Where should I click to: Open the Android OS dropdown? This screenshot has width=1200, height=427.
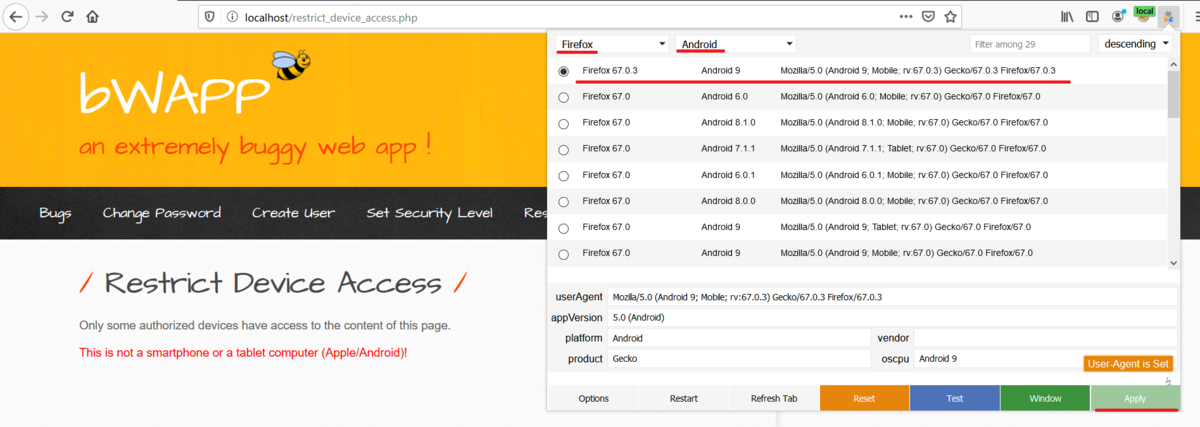pyautogui.click(x=736, y=44)
